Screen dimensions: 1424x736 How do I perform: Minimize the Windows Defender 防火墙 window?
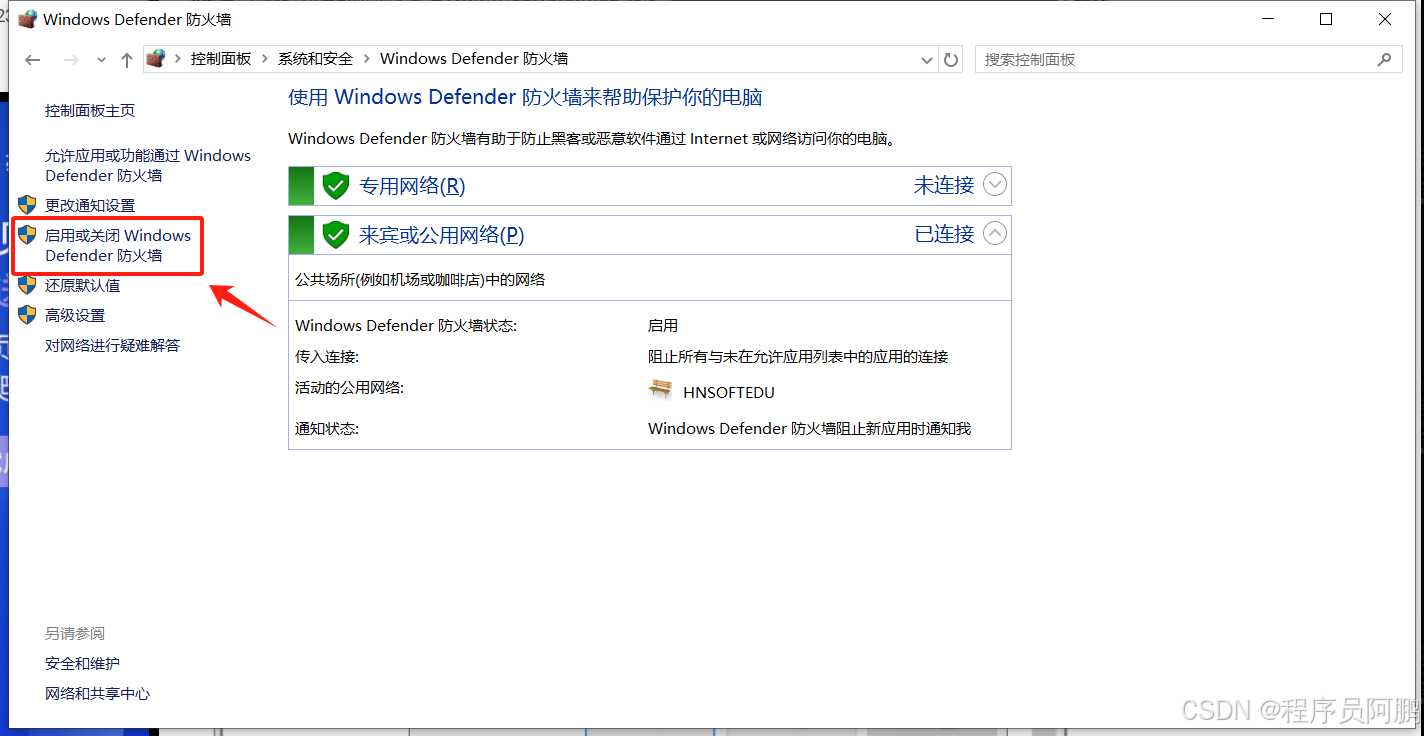(x=1268, y=19)
